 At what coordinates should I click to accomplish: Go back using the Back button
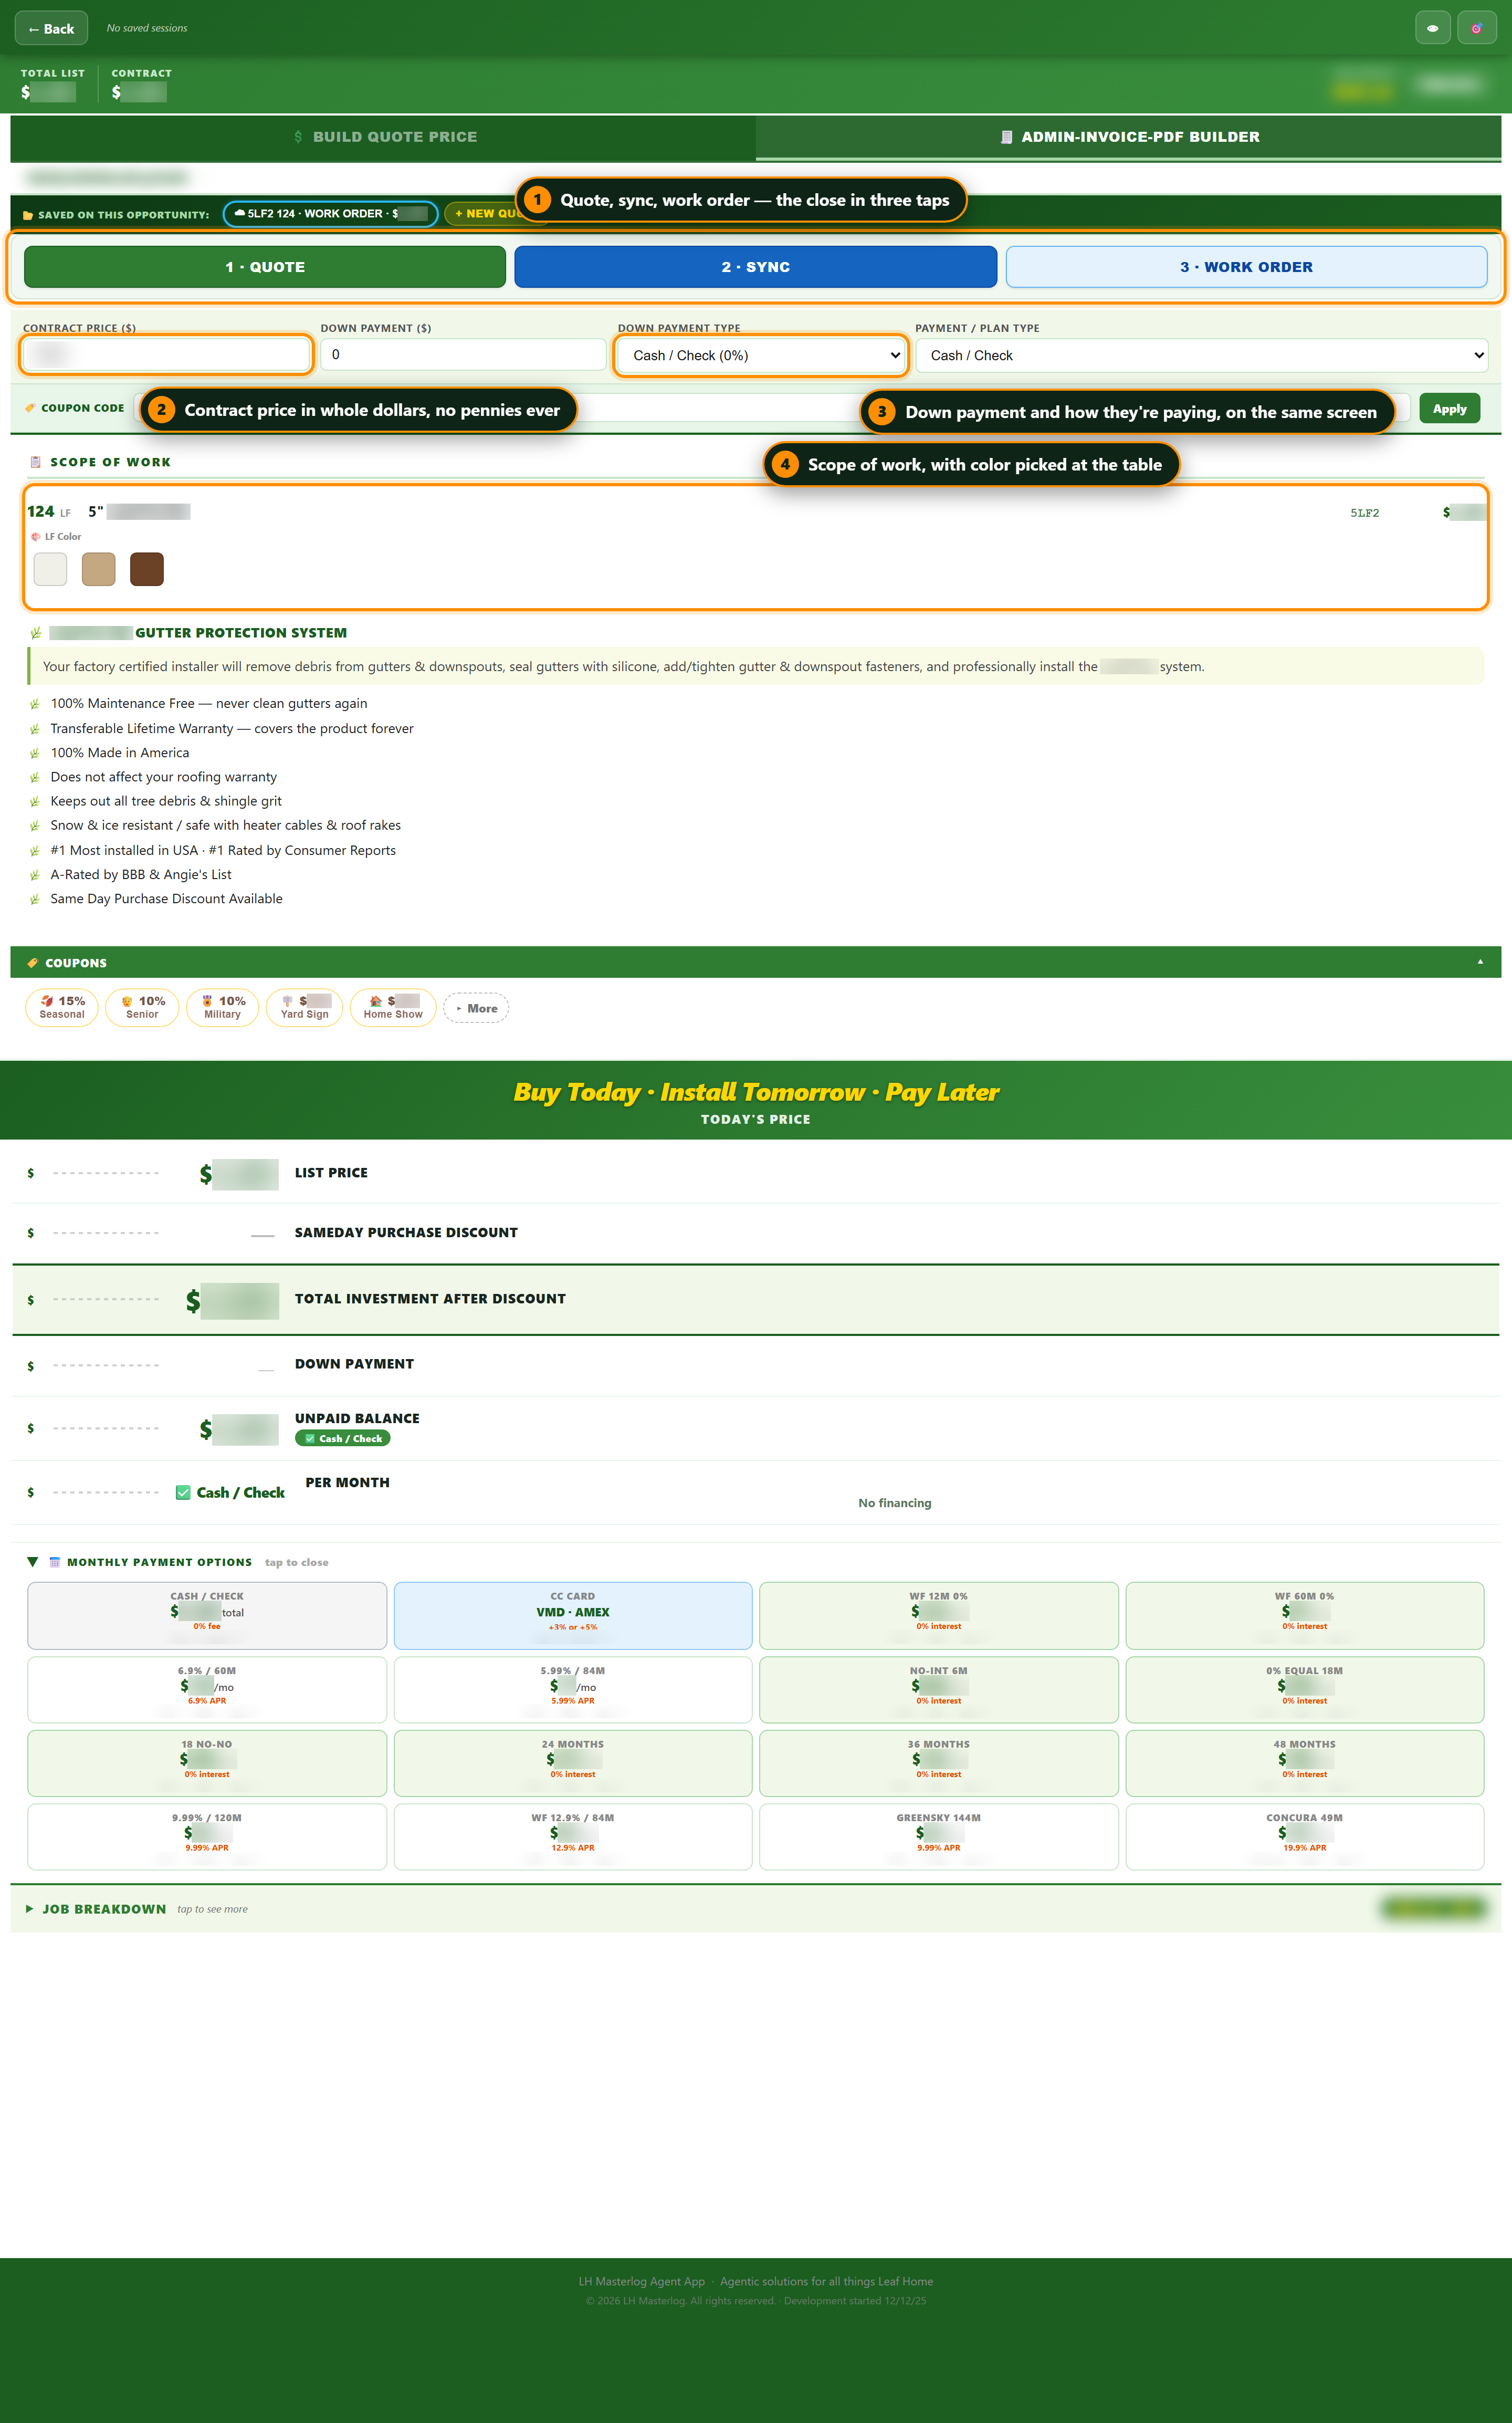pyautogui.click(x=51, y=28)
